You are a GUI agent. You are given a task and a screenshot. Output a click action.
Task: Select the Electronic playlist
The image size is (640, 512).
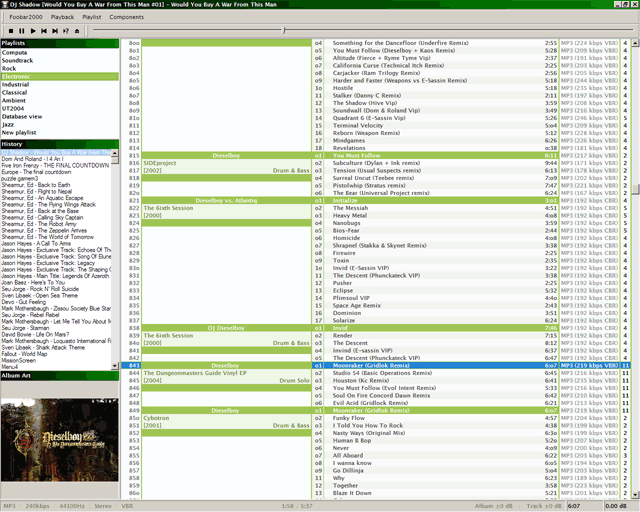60,77
